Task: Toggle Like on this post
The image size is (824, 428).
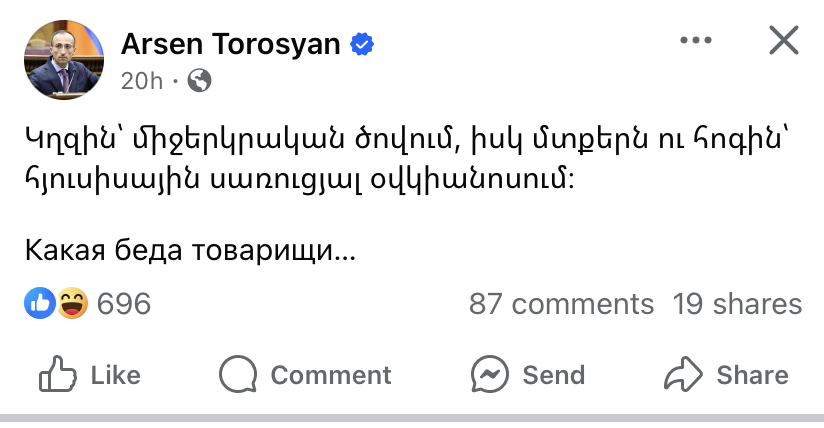Action: click(x=114, y=375)
